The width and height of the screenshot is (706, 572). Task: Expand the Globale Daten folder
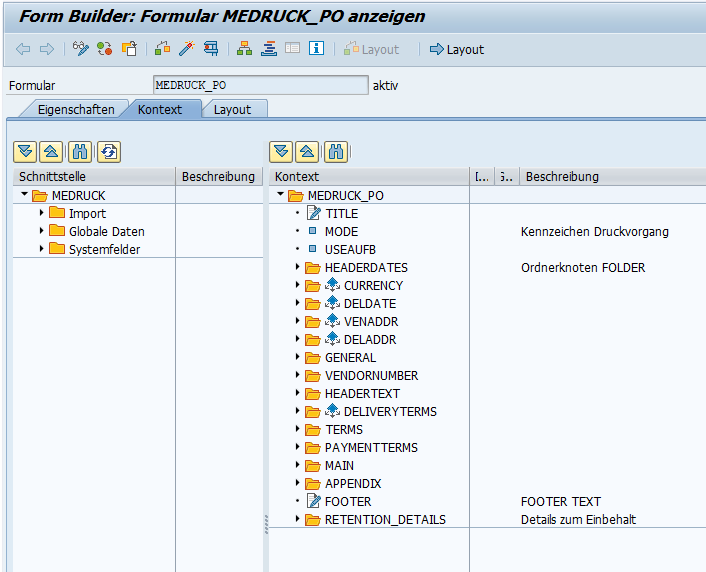click(x=41, y=231)
